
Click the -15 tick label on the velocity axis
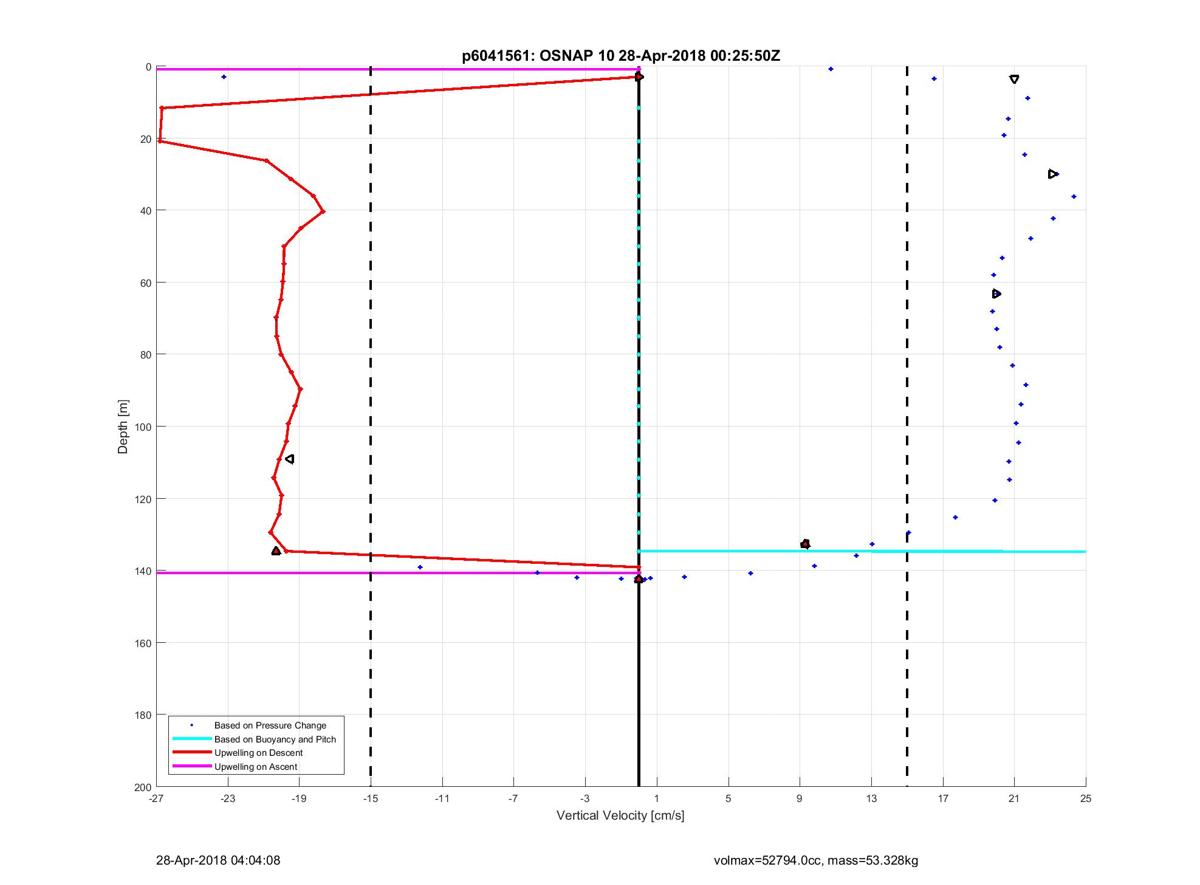[x=370, y=798]
